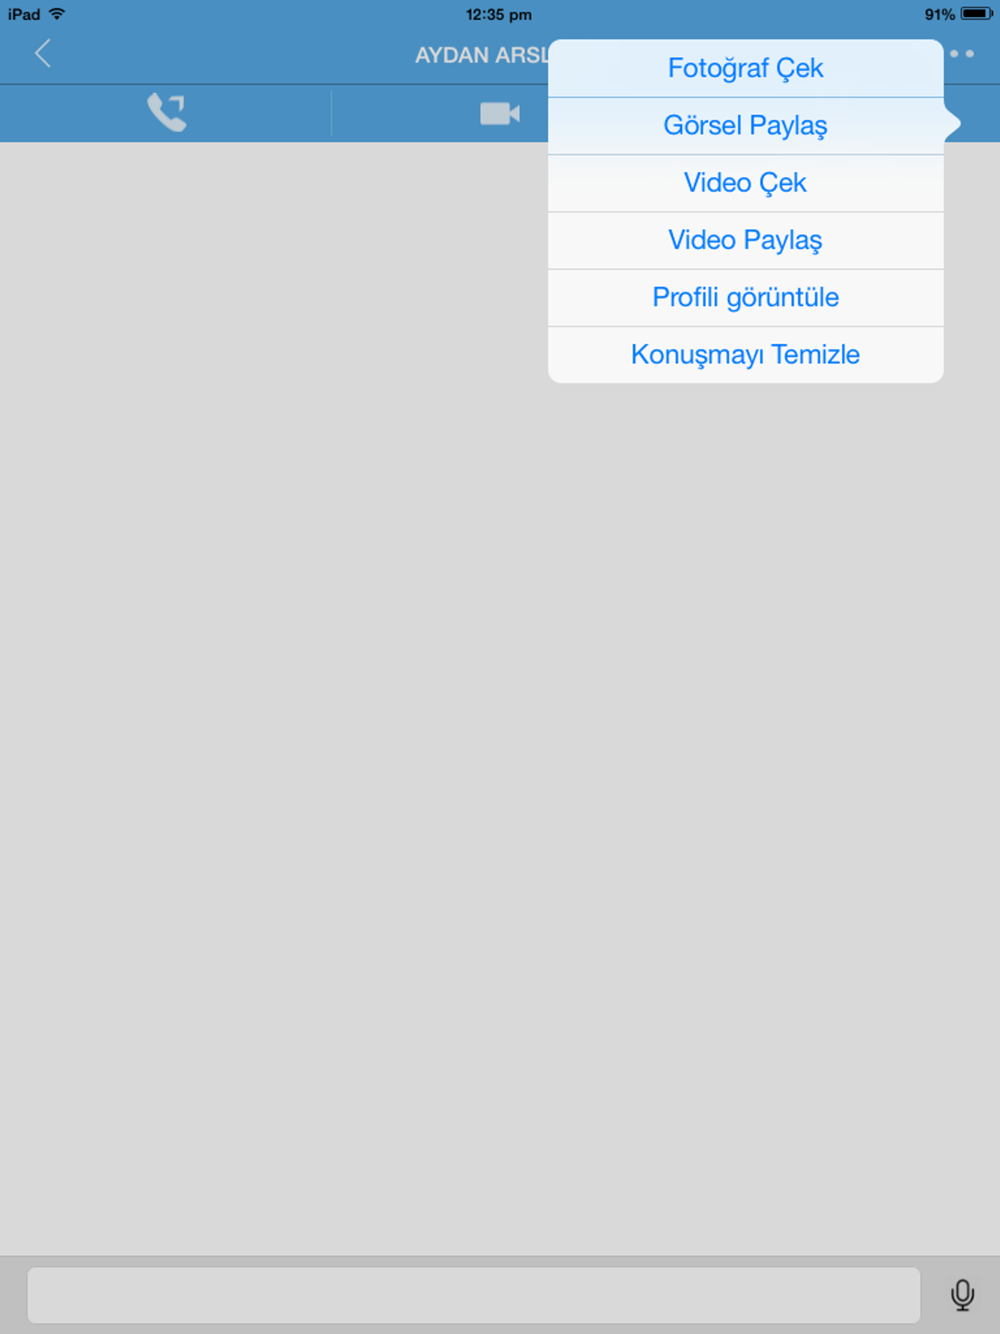Choose the Video Paylaş option

click(746, 240)
